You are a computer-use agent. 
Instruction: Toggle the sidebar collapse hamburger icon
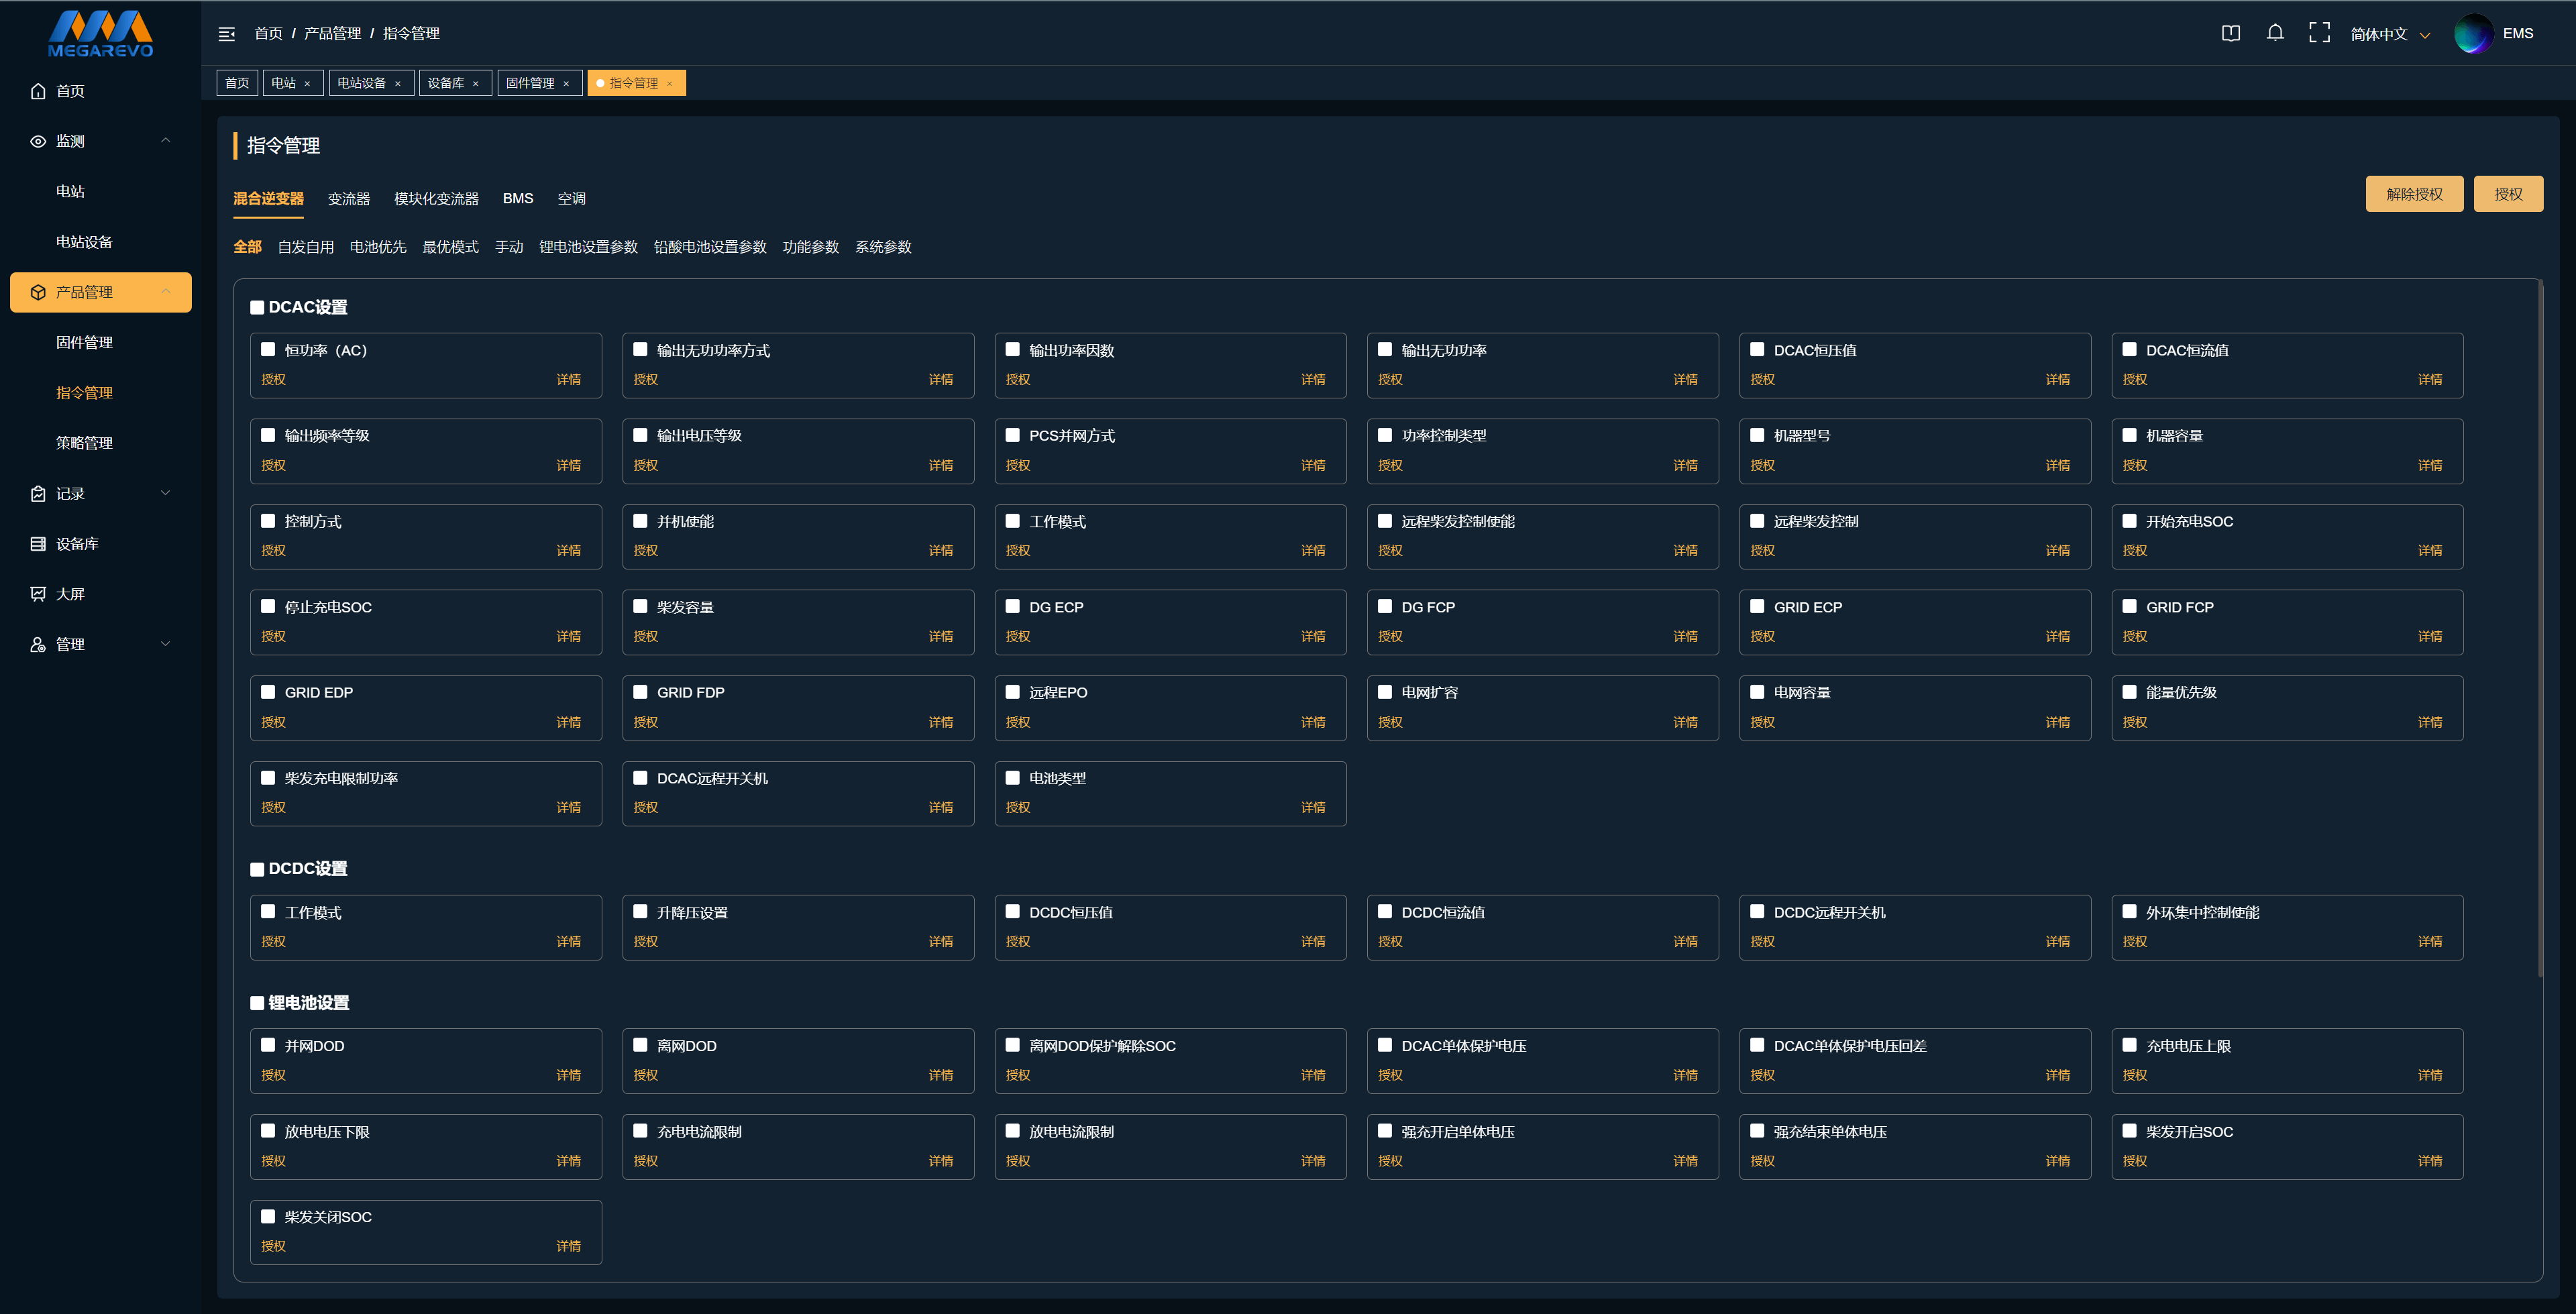227,34
